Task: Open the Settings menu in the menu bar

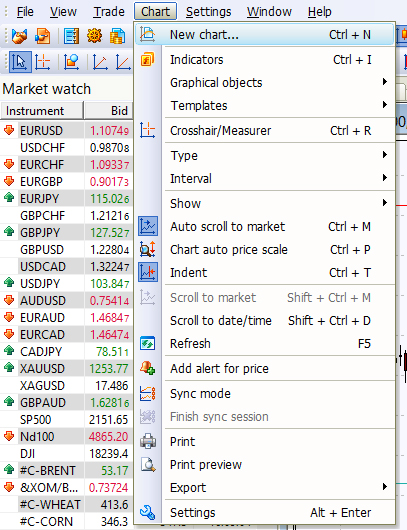Action: click(x=209, y=12)
